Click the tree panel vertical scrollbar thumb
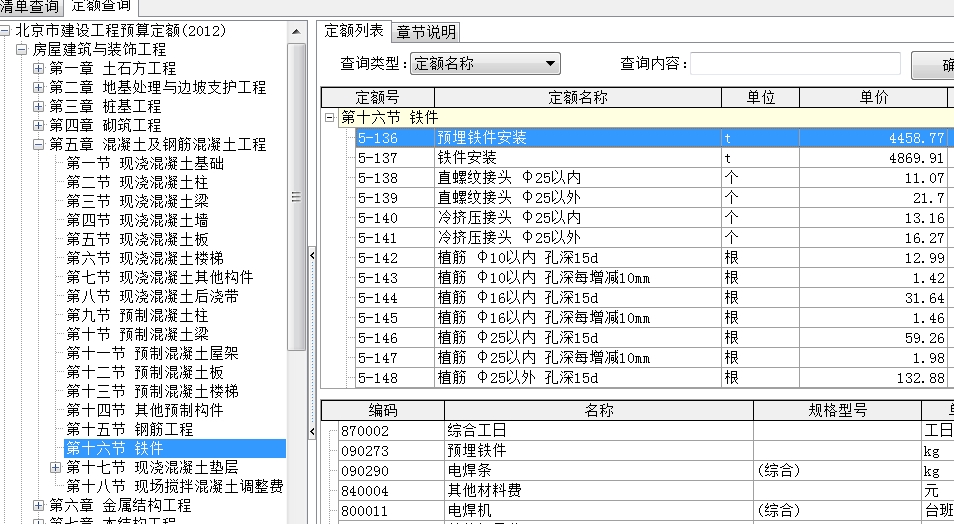954x524 pixels. click(296, 197)
